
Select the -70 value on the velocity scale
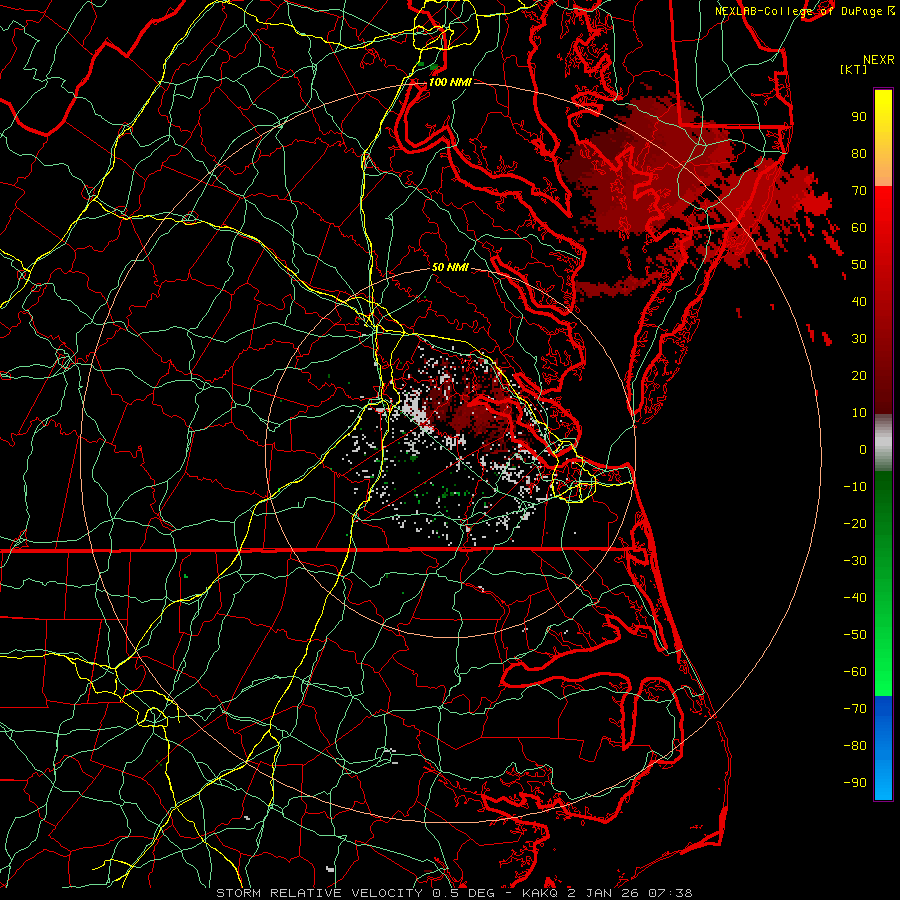pyautogui.click(x=855, y=709)
